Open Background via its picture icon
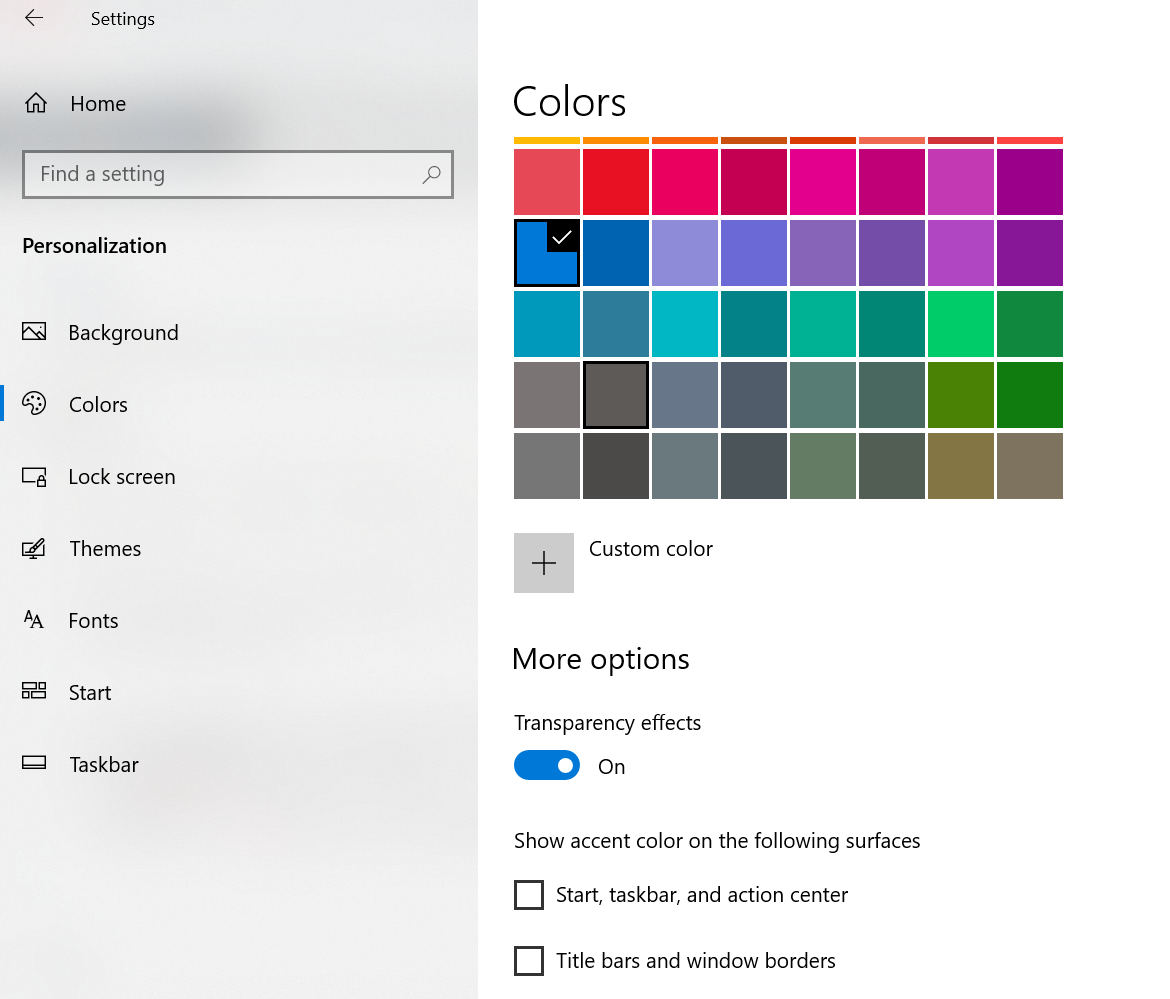 pos(34,332)
